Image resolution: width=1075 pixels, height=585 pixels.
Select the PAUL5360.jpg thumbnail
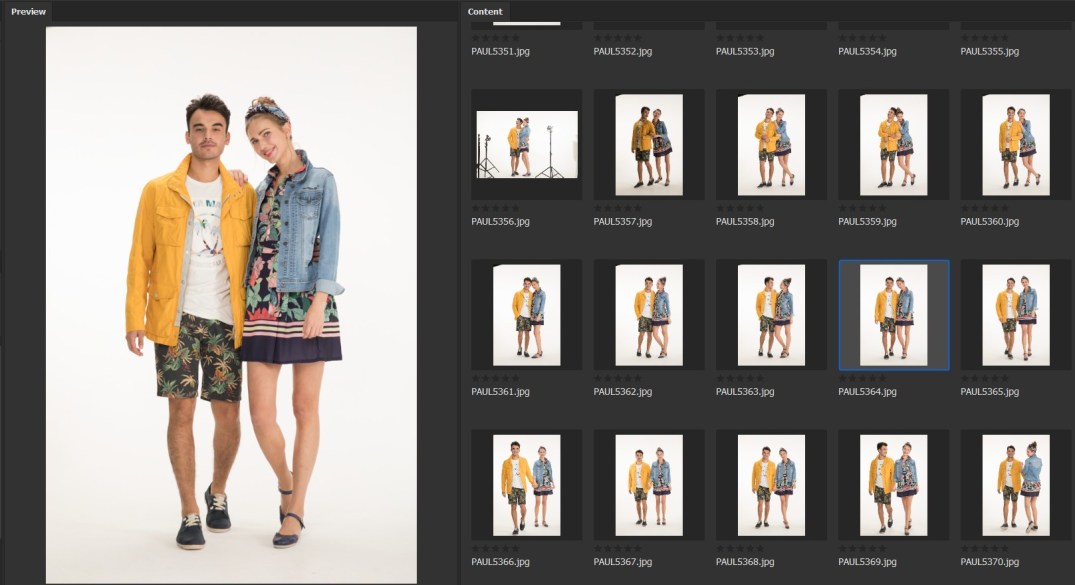click(1016, 144)
